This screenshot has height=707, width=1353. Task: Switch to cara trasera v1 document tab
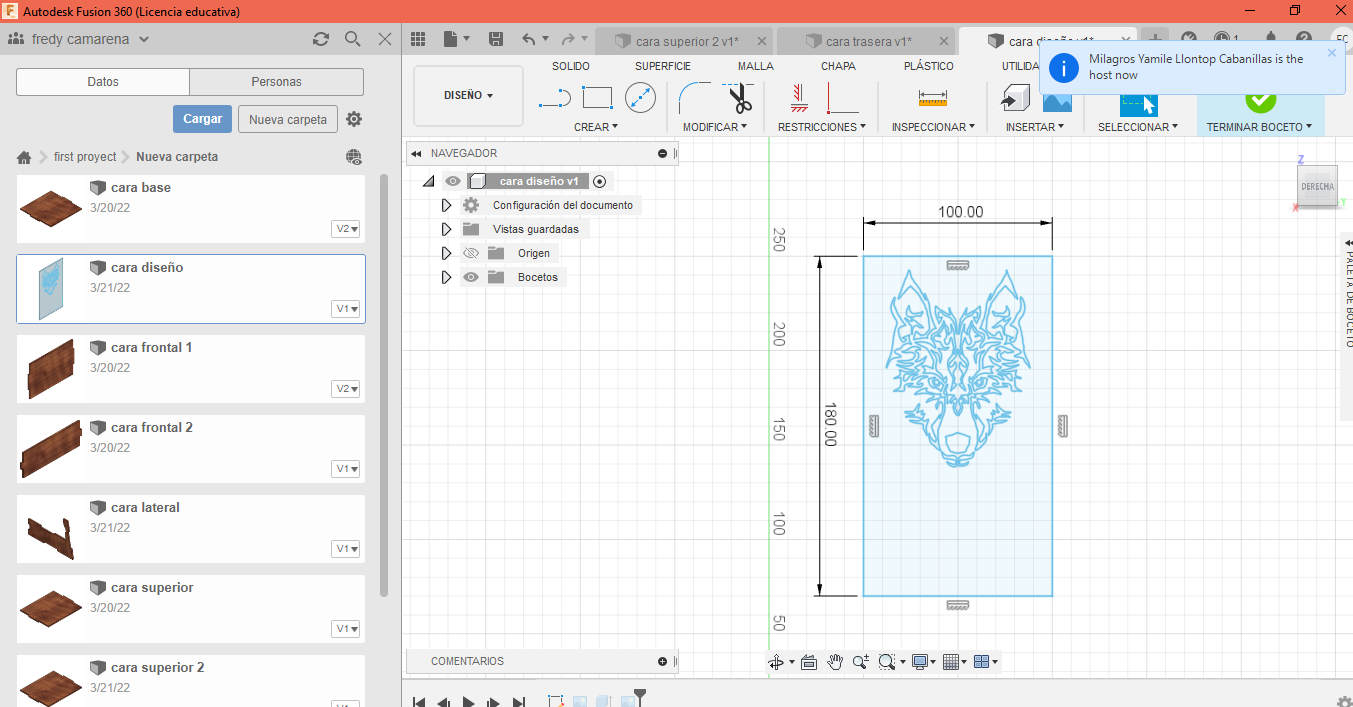(864, 41)
